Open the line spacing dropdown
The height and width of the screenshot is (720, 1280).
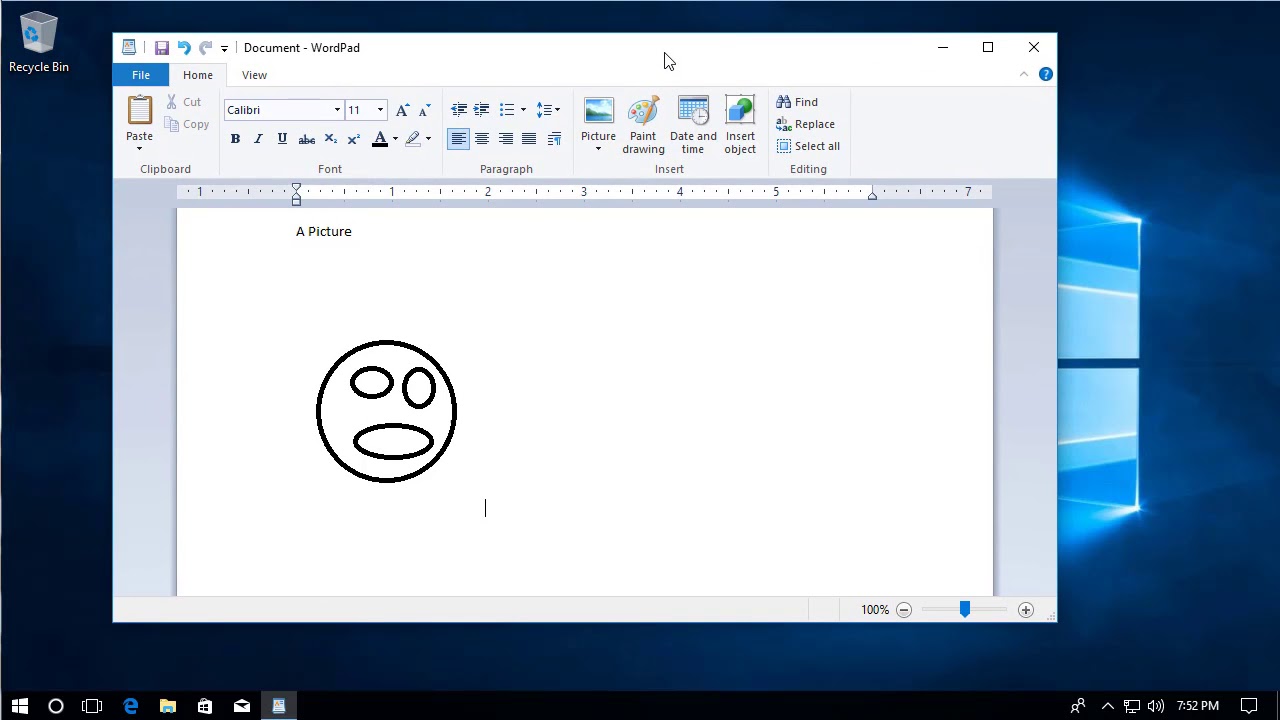coord(548,110)
